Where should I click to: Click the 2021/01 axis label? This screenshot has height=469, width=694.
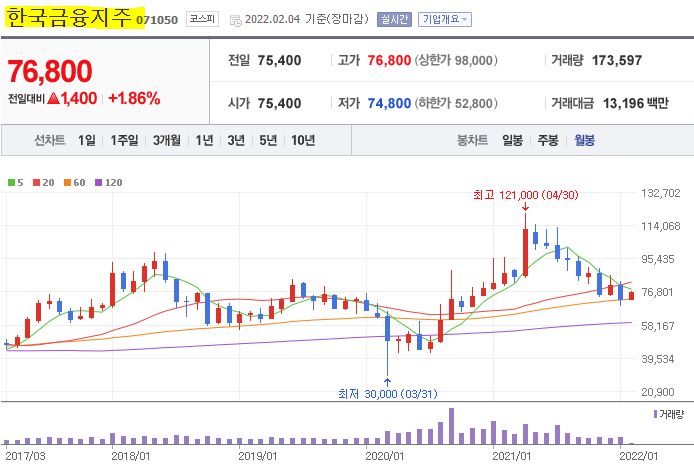pos(512,456)
